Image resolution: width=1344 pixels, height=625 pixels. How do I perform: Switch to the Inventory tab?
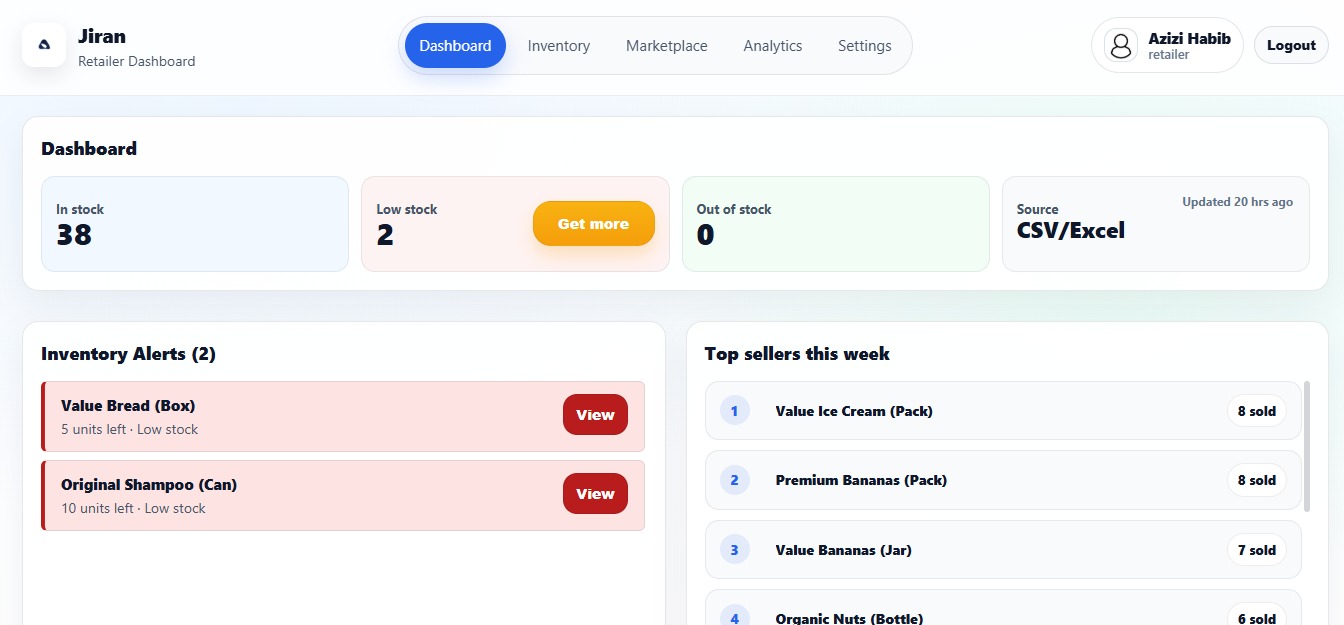558,46
